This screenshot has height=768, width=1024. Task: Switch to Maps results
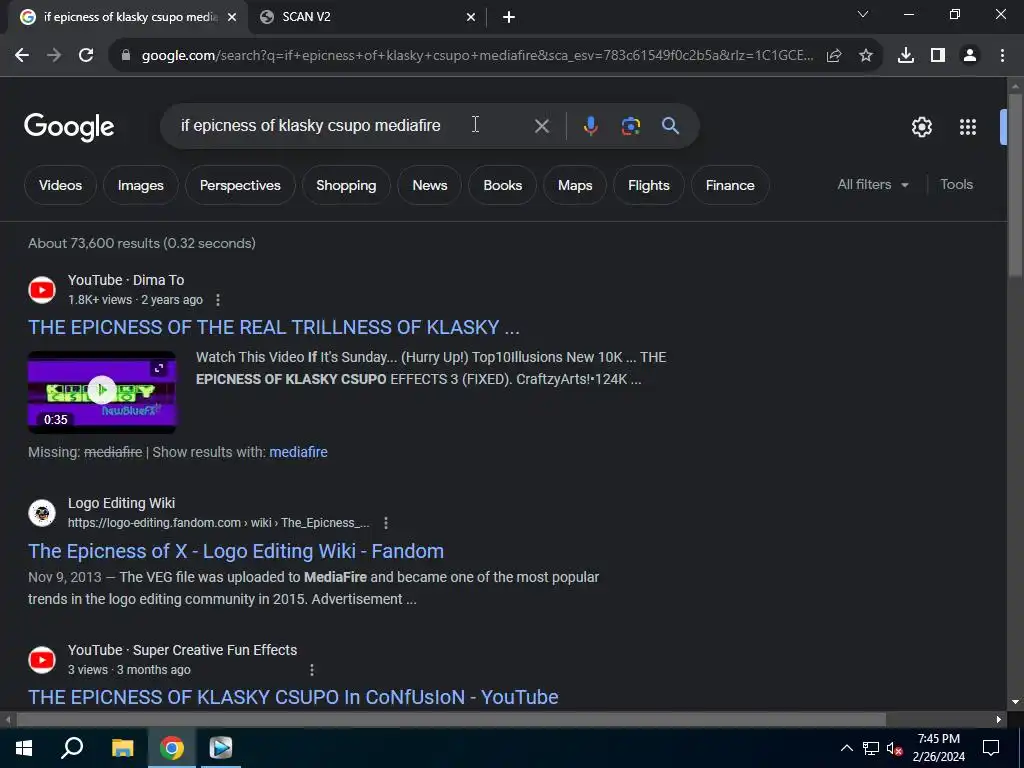point(575,185)
